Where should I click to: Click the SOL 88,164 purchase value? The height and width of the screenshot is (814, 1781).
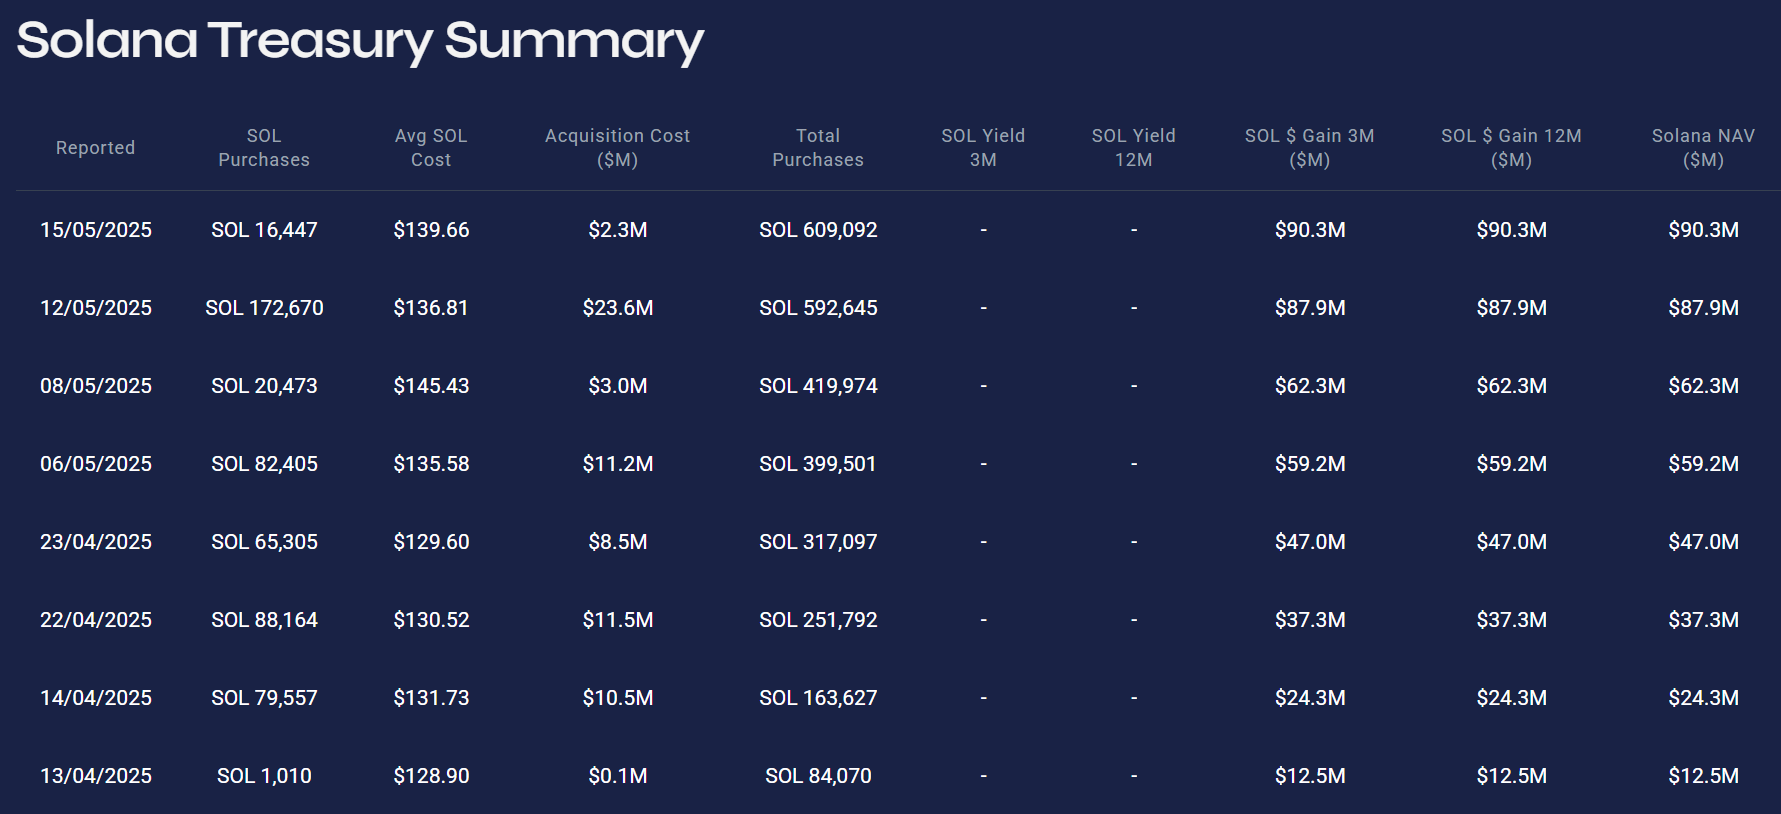click(x=264, y=620)
